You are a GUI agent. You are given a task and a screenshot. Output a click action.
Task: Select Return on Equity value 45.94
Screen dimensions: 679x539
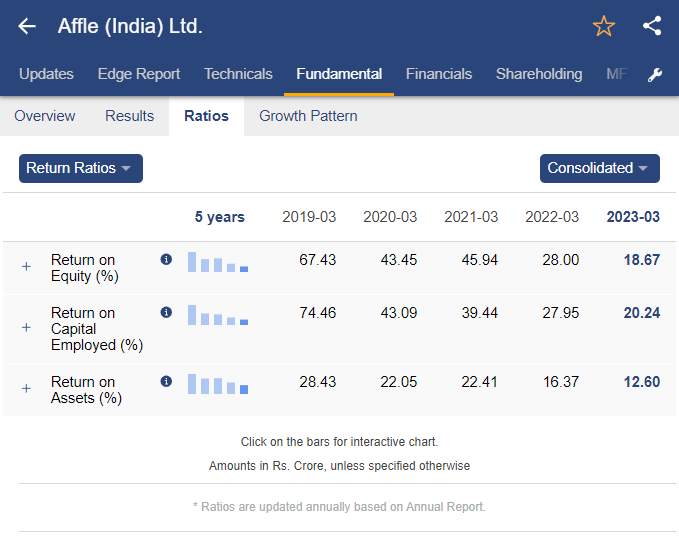tap(480, 260)
